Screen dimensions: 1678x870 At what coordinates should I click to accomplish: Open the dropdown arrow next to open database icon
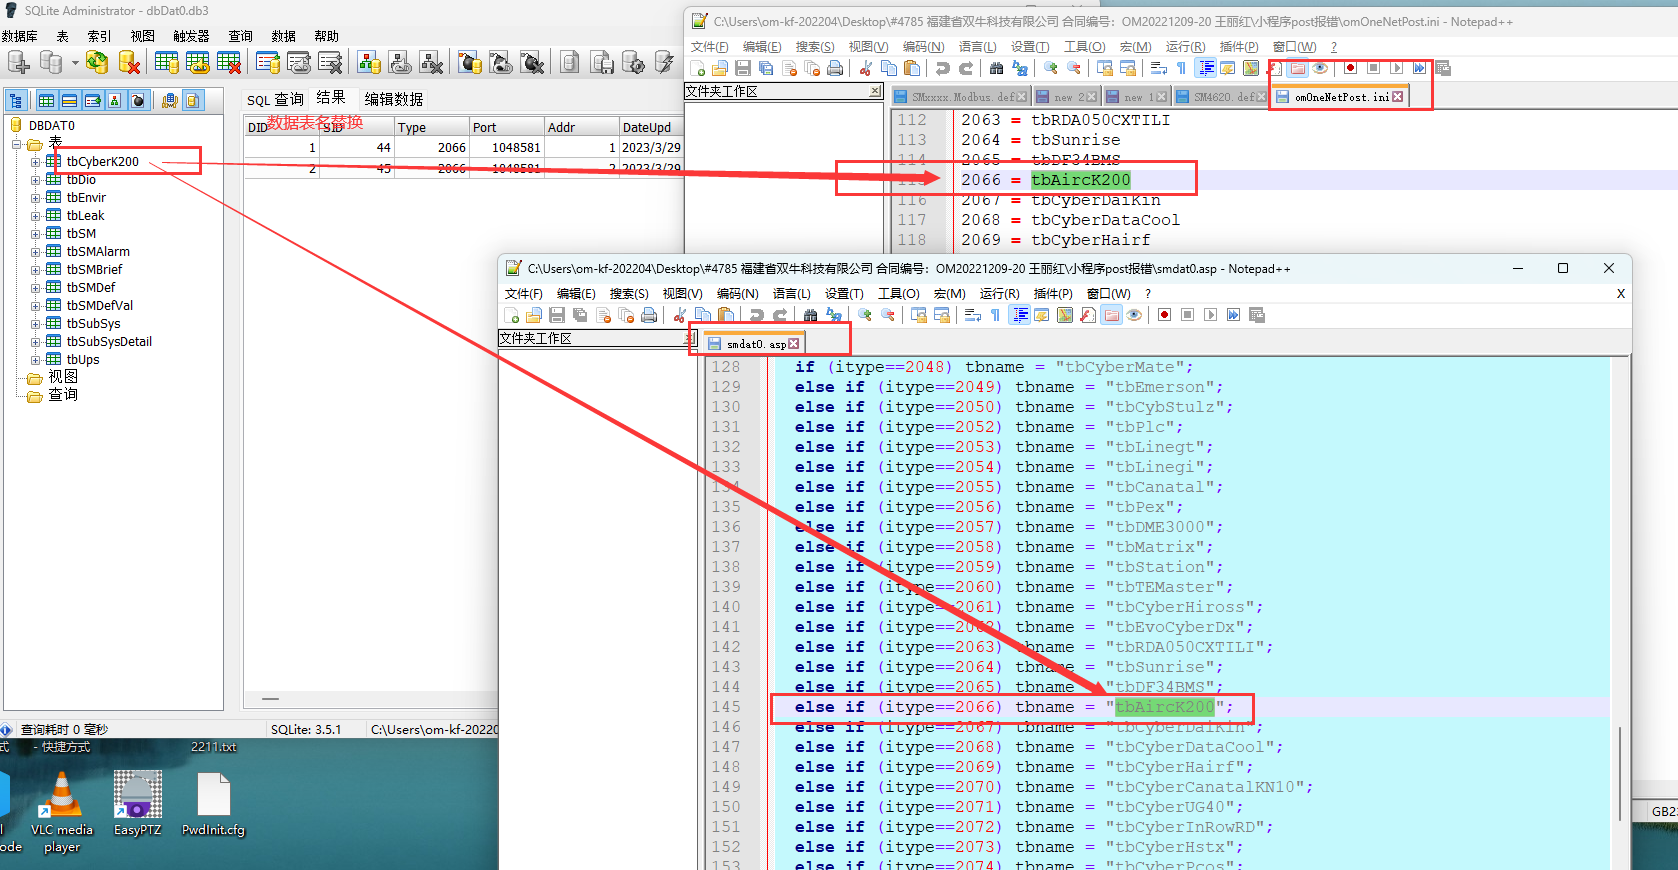tap(75, 63)
